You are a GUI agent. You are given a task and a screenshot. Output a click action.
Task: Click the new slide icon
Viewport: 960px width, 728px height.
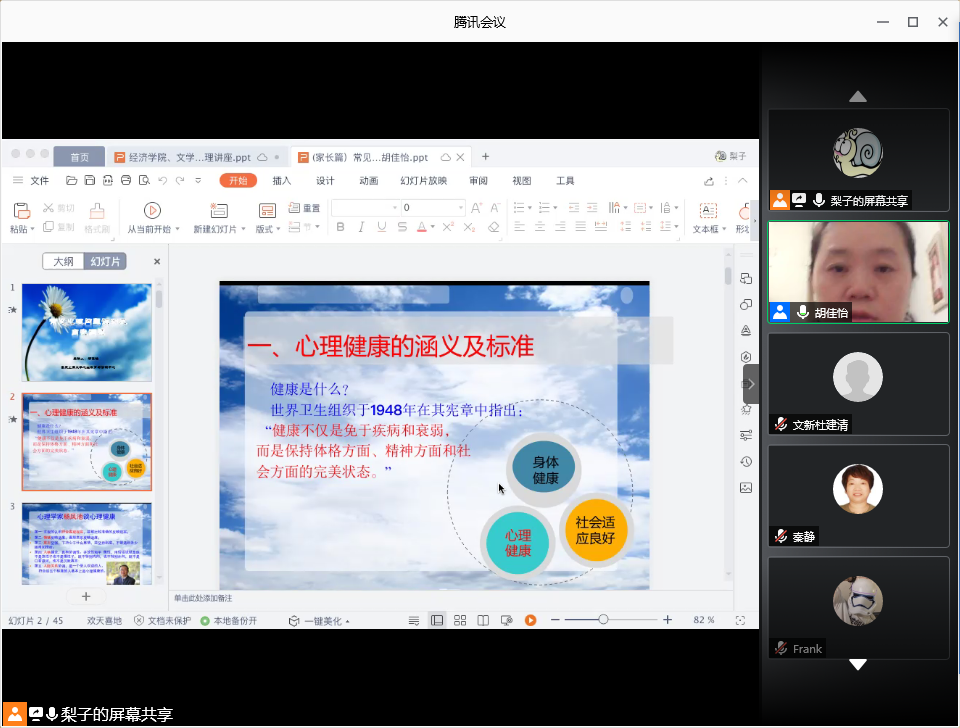click(218, 210)
